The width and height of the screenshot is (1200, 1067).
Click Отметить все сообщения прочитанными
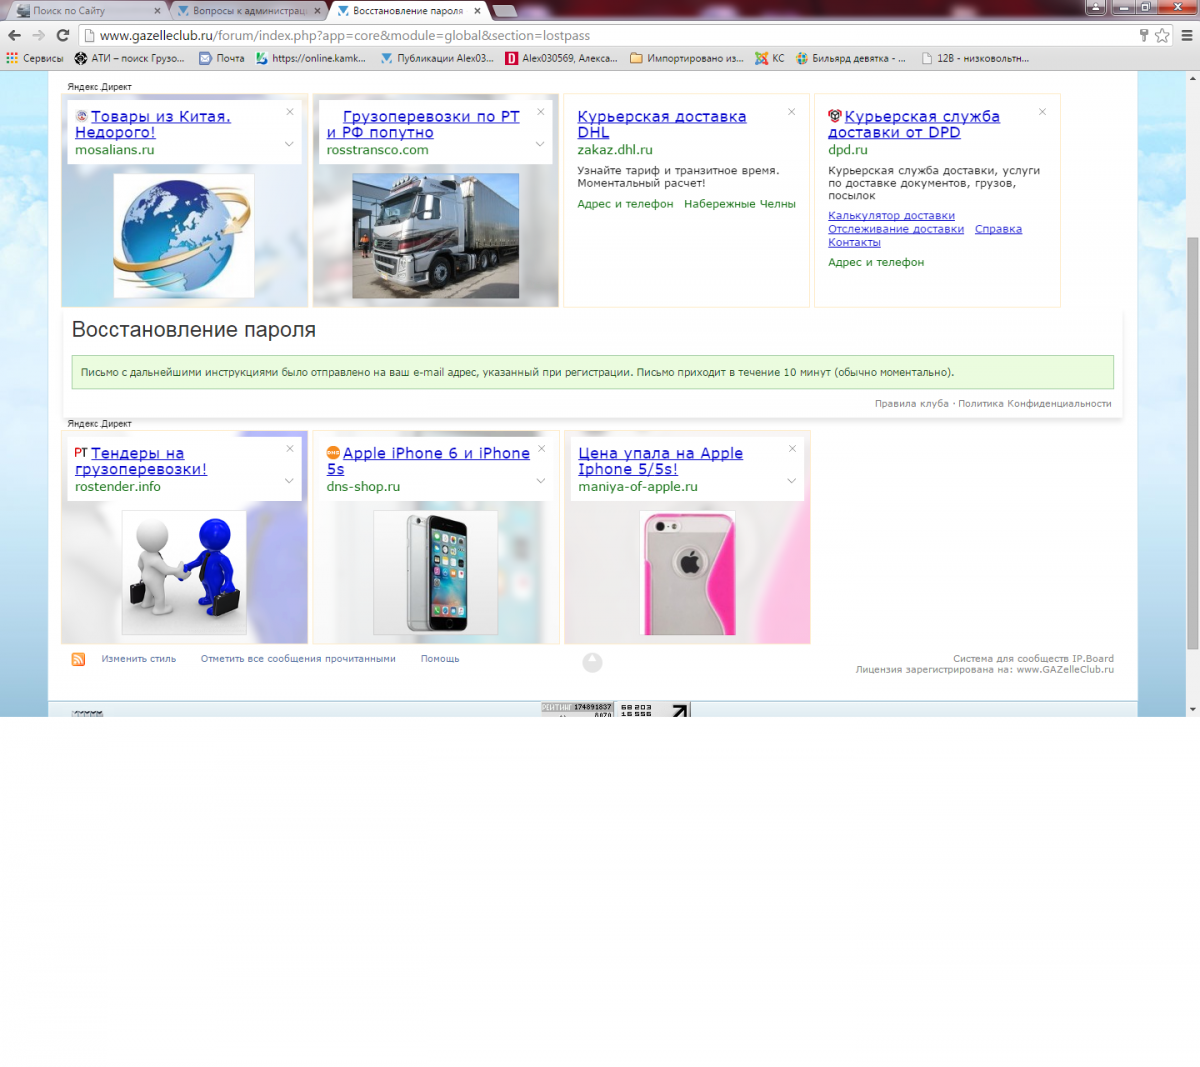click(298, 659)
